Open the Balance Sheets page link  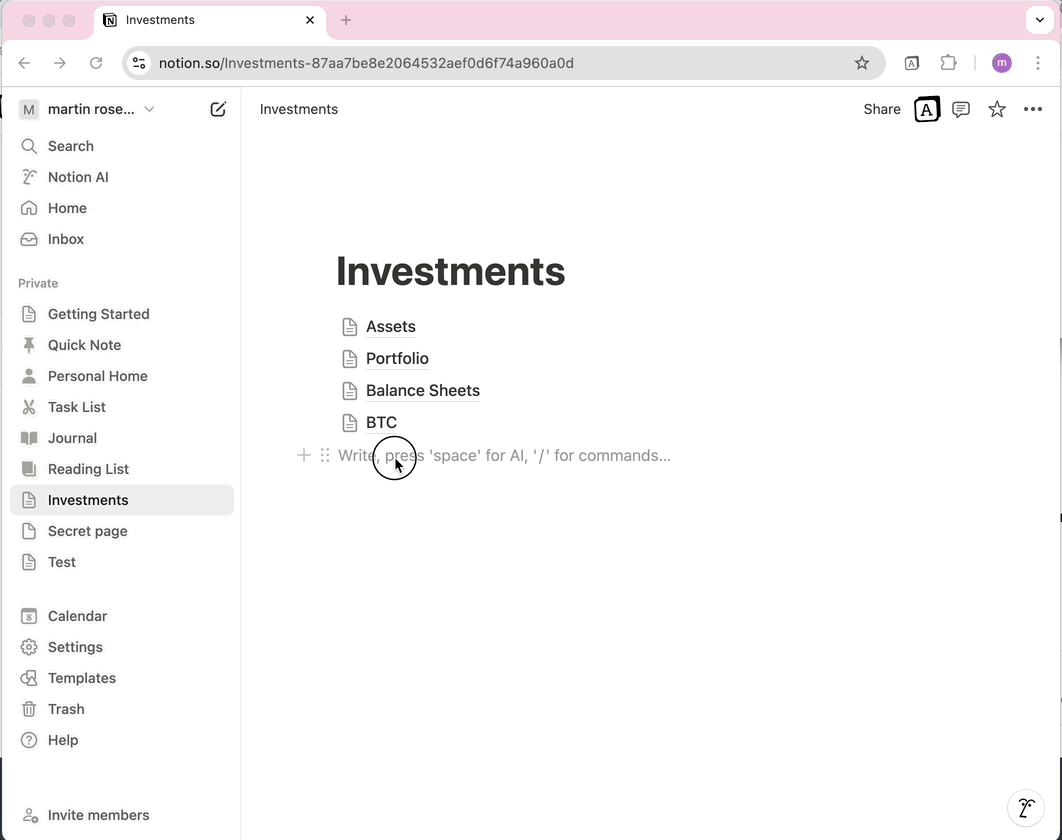(422, 391)
